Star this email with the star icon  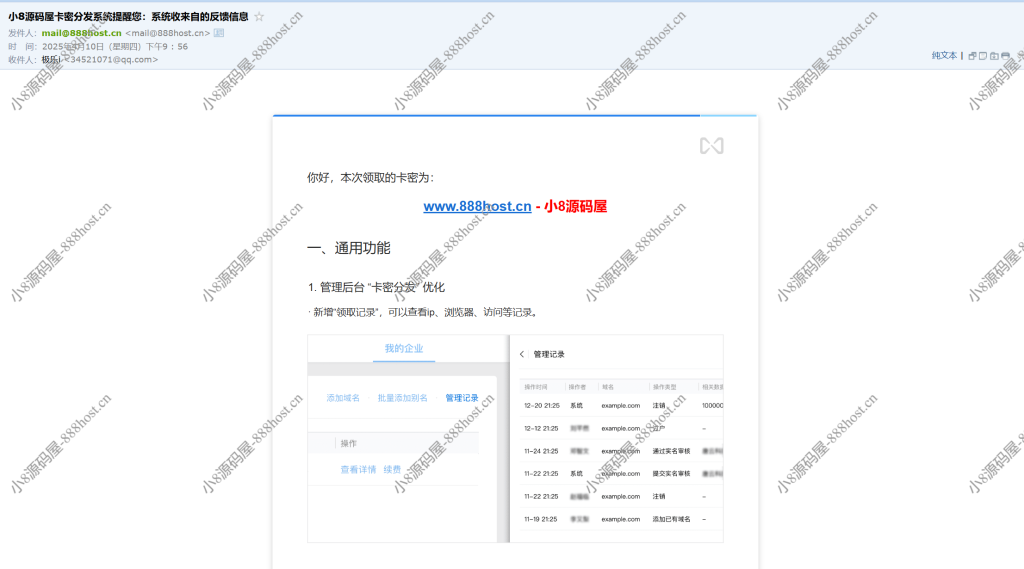coord(259,16)
